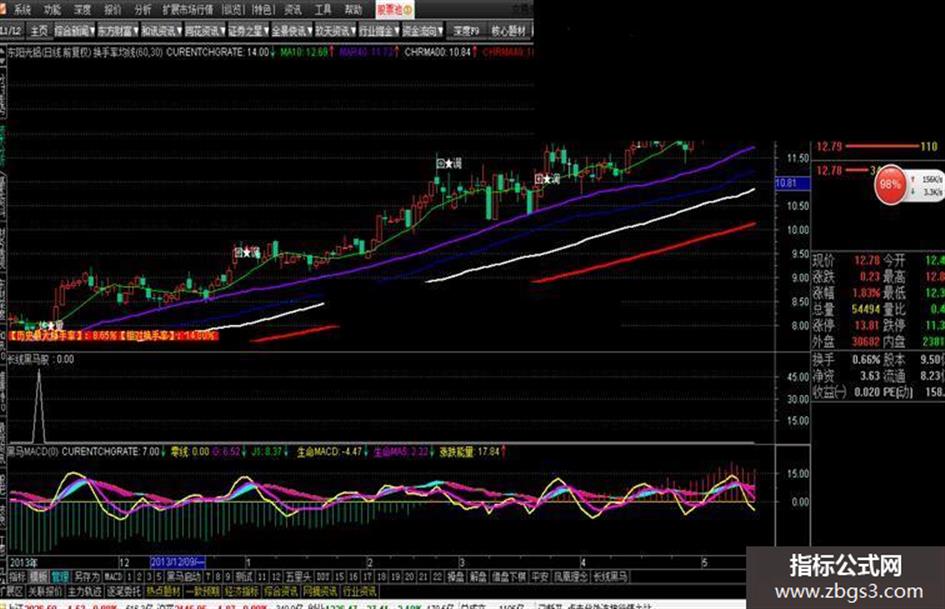This screenshot has height=609, width=945.
Task: Click the 指标 tab at bottom
Action: click(x=17, y=576)
